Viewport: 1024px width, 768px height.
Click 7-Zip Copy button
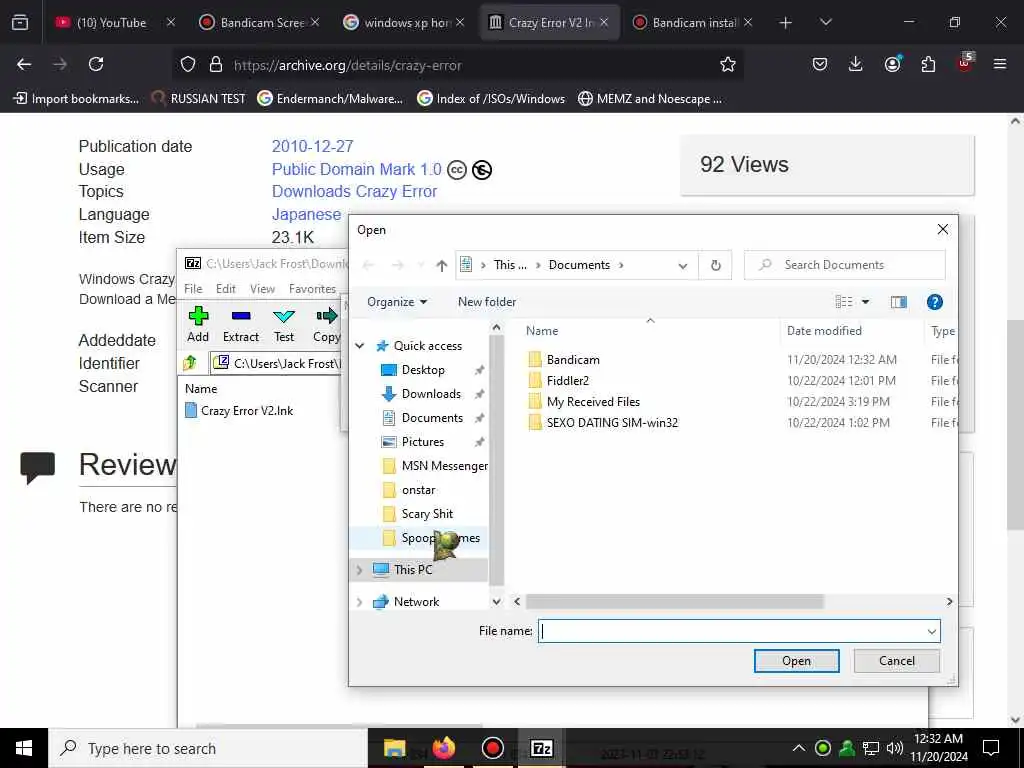click(327, 325)
